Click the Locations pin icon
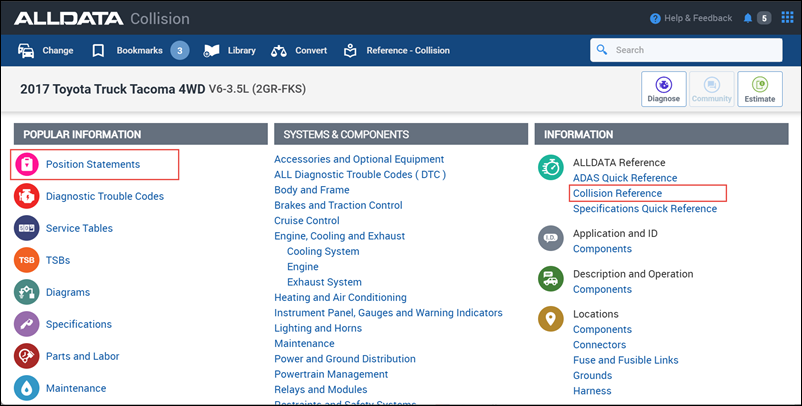 pyautogui.click(x=551, y=319)
